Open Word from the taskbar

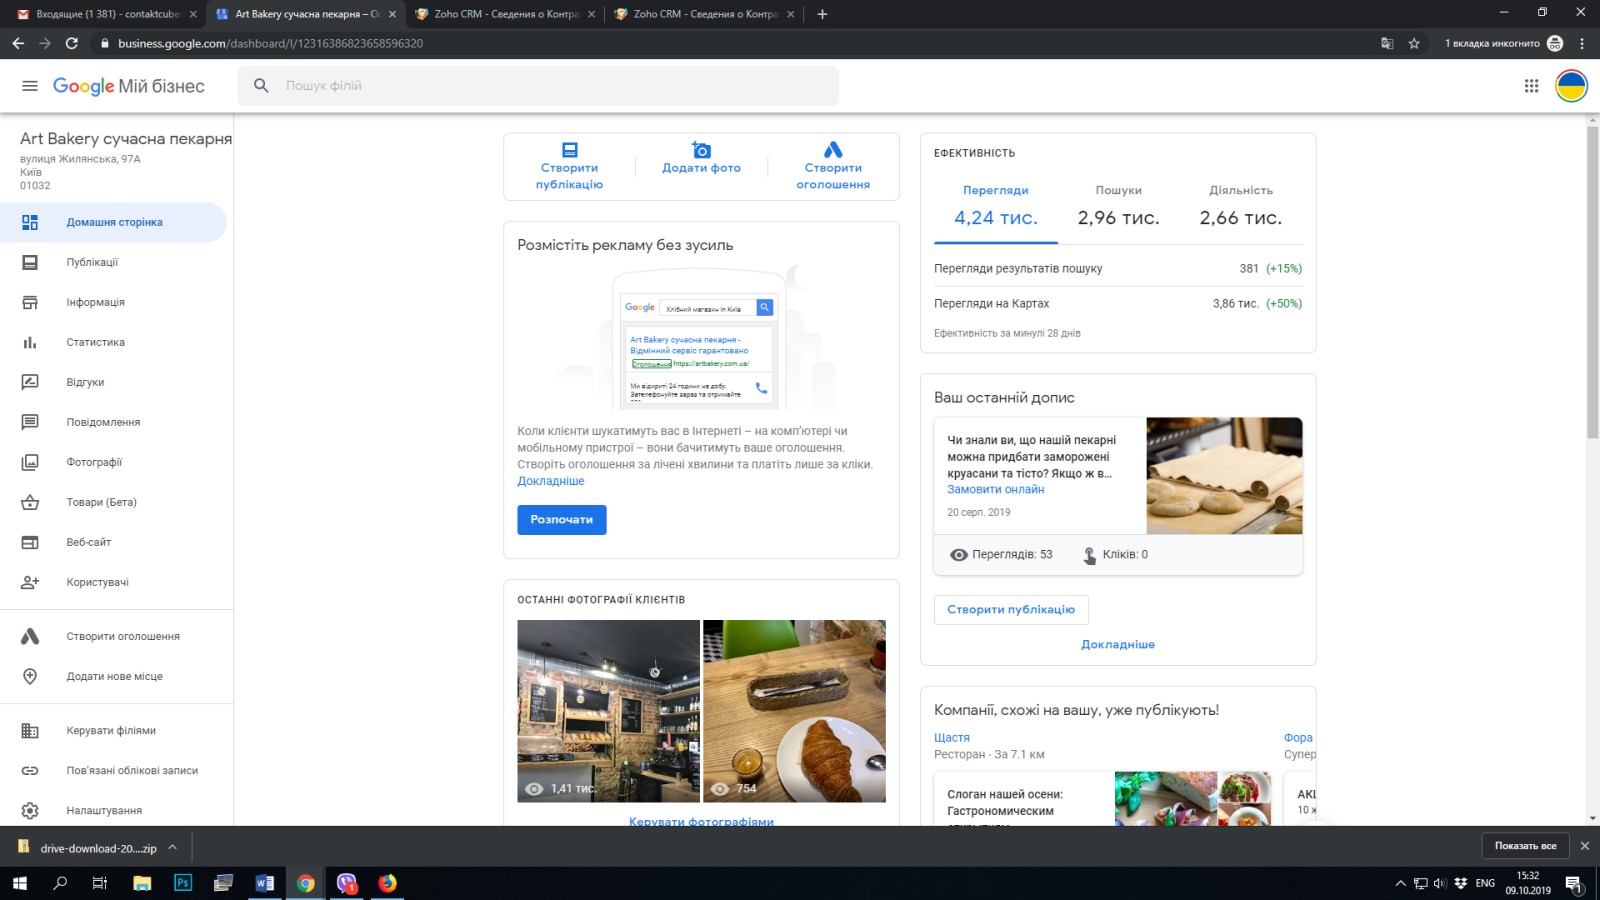(265, 883)
